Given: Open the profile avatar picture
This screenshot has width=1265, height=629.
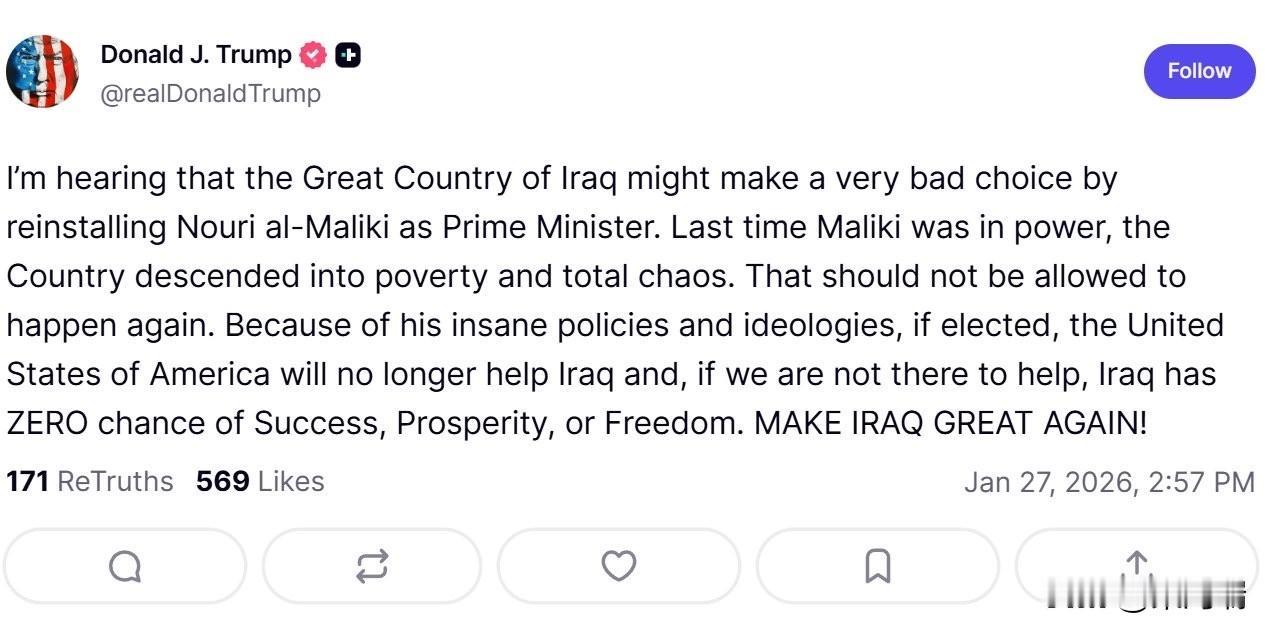Looking at the screenshot, I should (42, 72).
